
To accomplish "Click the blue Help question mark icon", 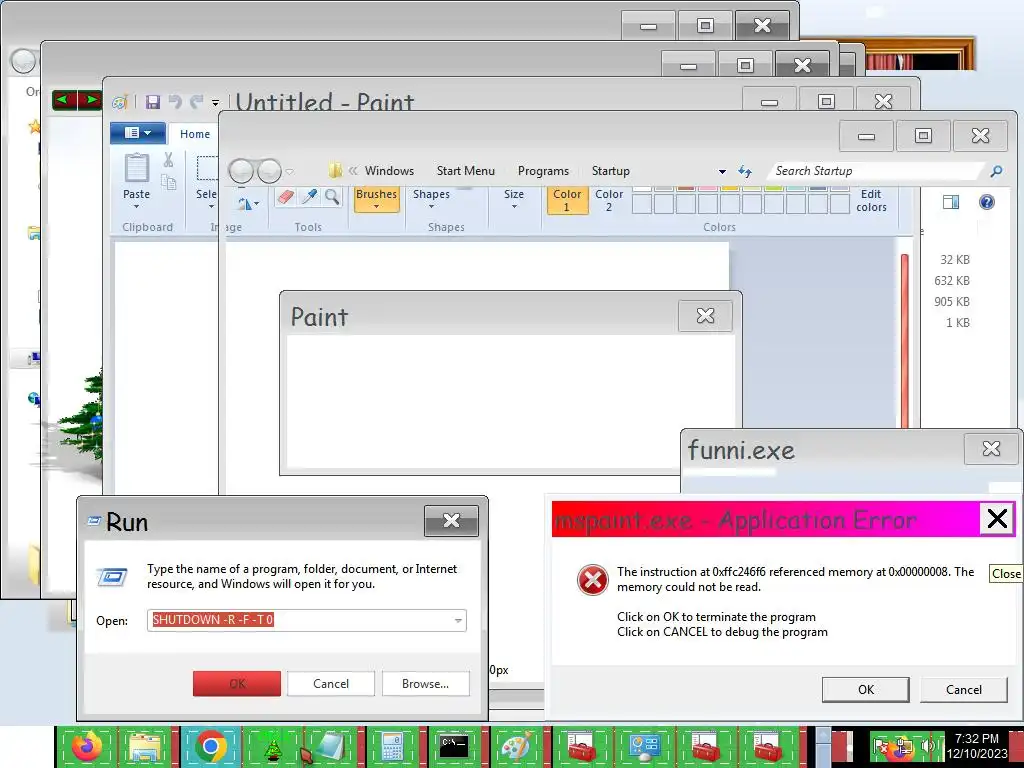I will (987, 202).
